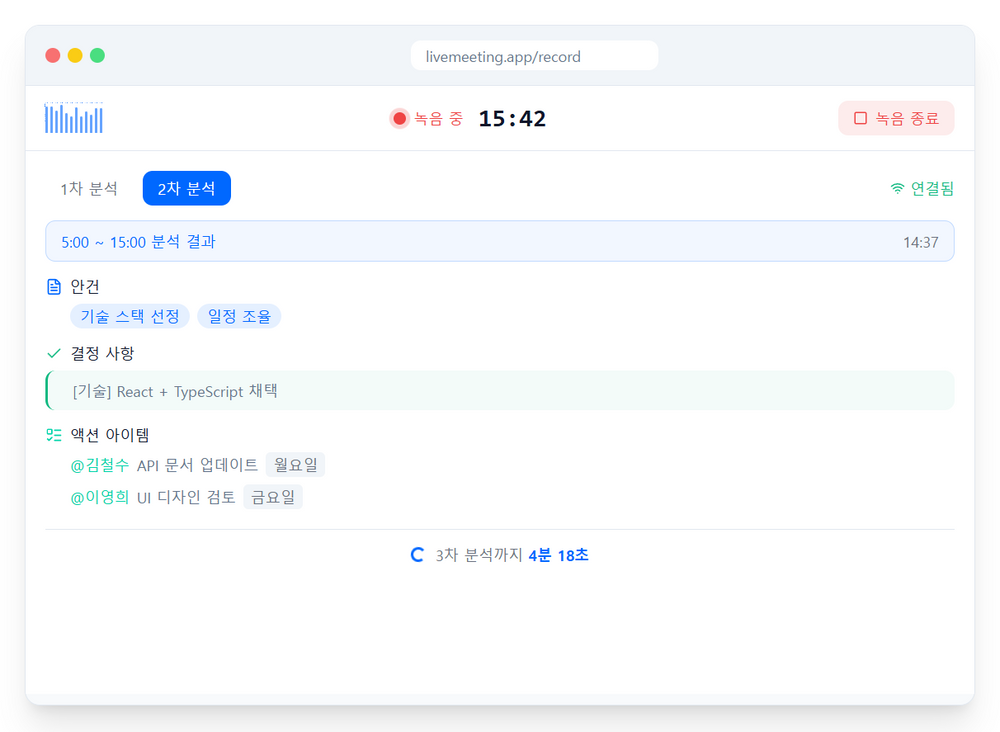Image resolution: width=1000 pixels, height=732 pixels.
Task: Click the @김철수 mention
Action: (100, 465)
